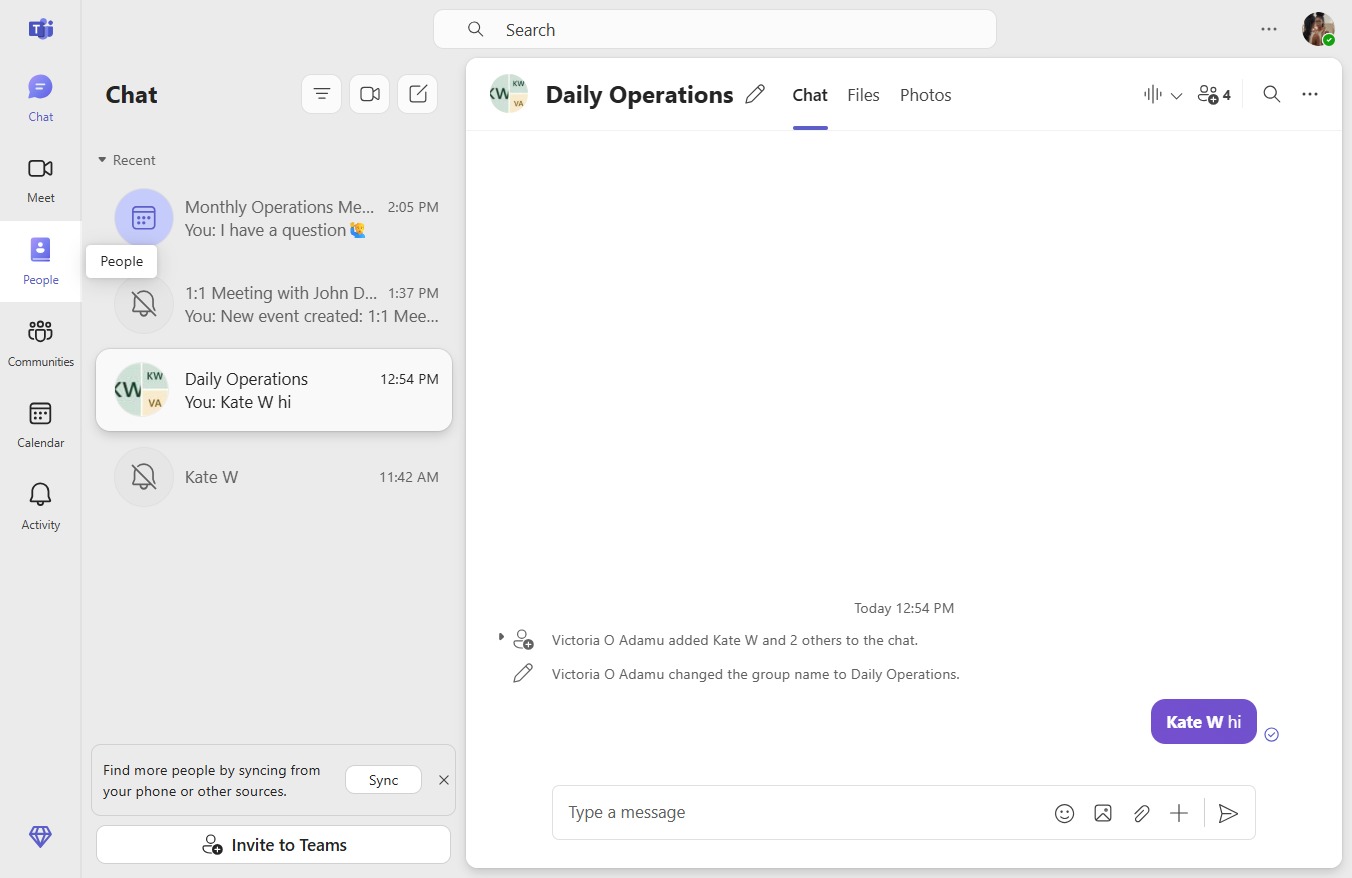
Task: Open Communities in the left rail
Action: pos(40,343)
